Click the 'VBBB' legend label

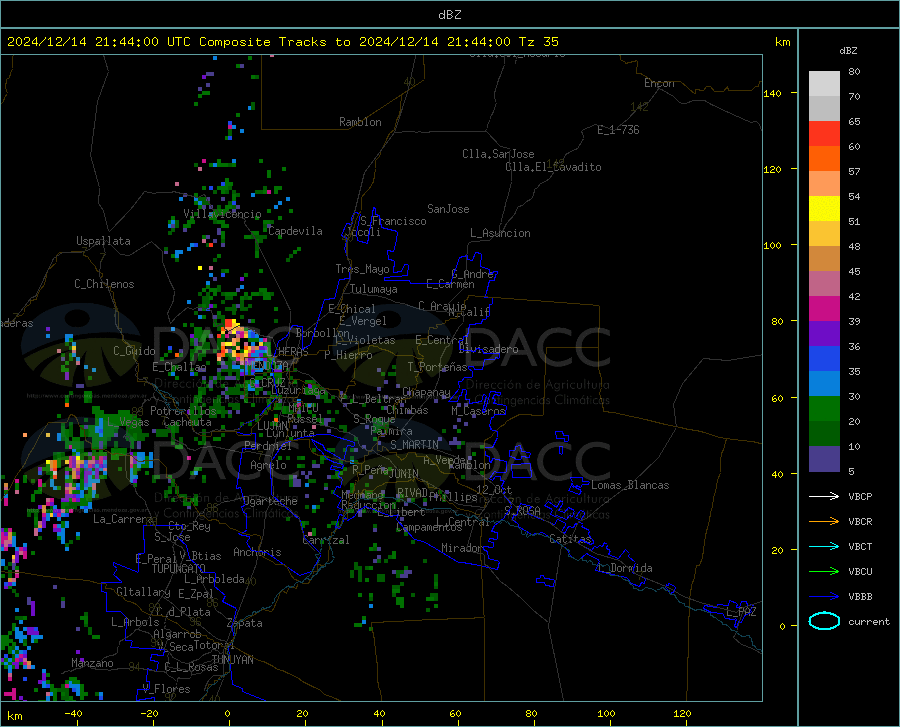pos(860,597)
